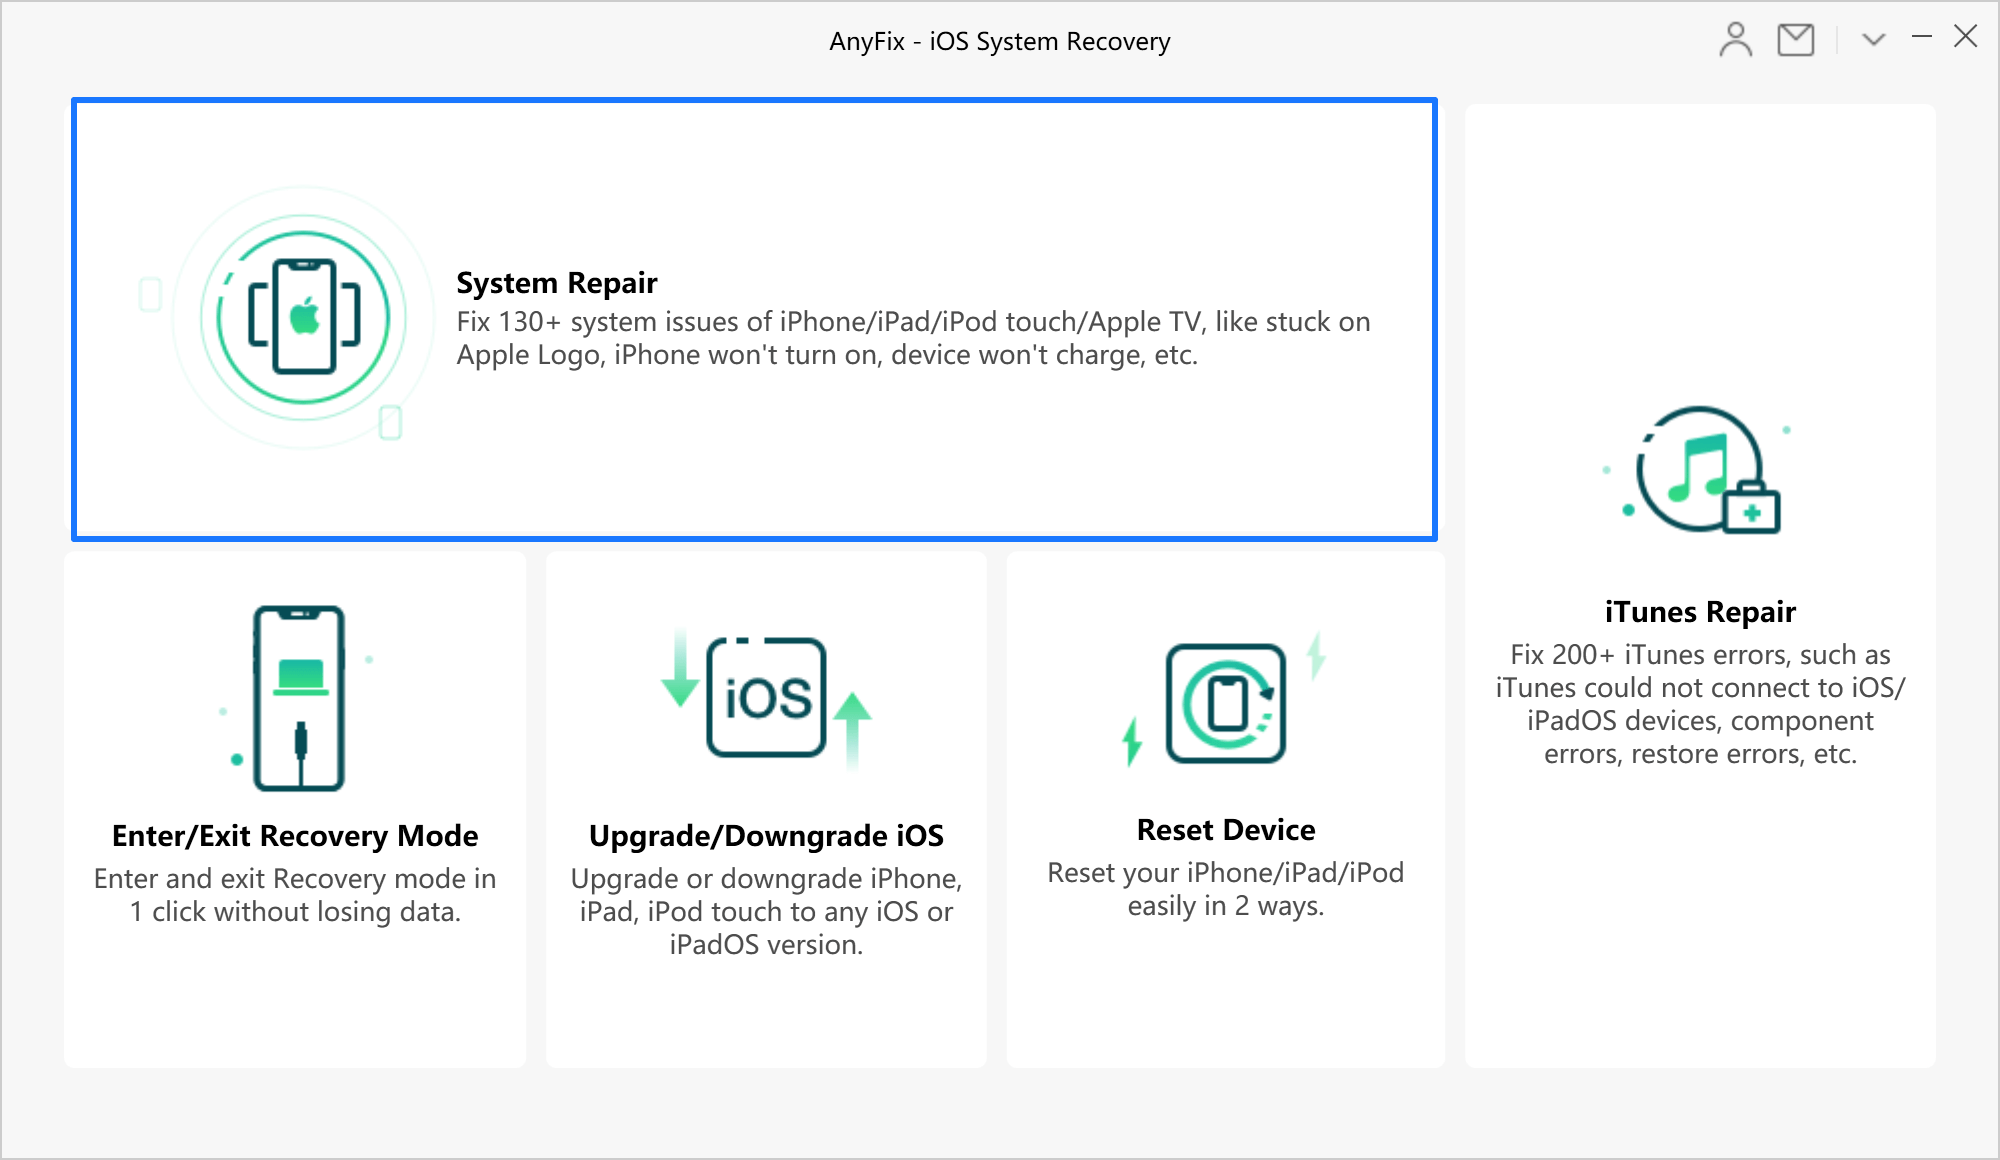Click the iTunes Repair music note icon
2000x1160 pixels.
[x=1702, y=470]
